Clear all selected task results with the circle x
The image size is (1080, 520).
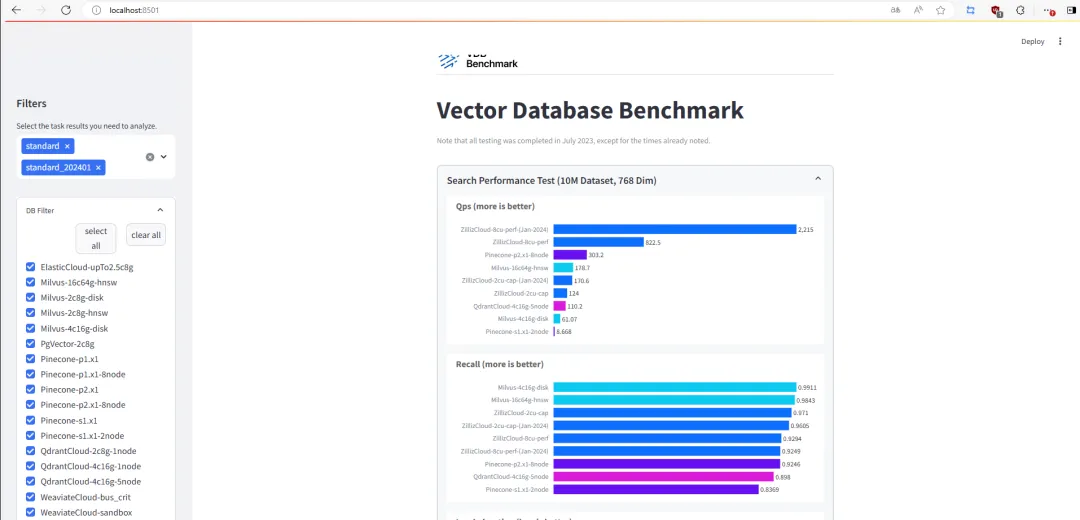coord(149,157)
